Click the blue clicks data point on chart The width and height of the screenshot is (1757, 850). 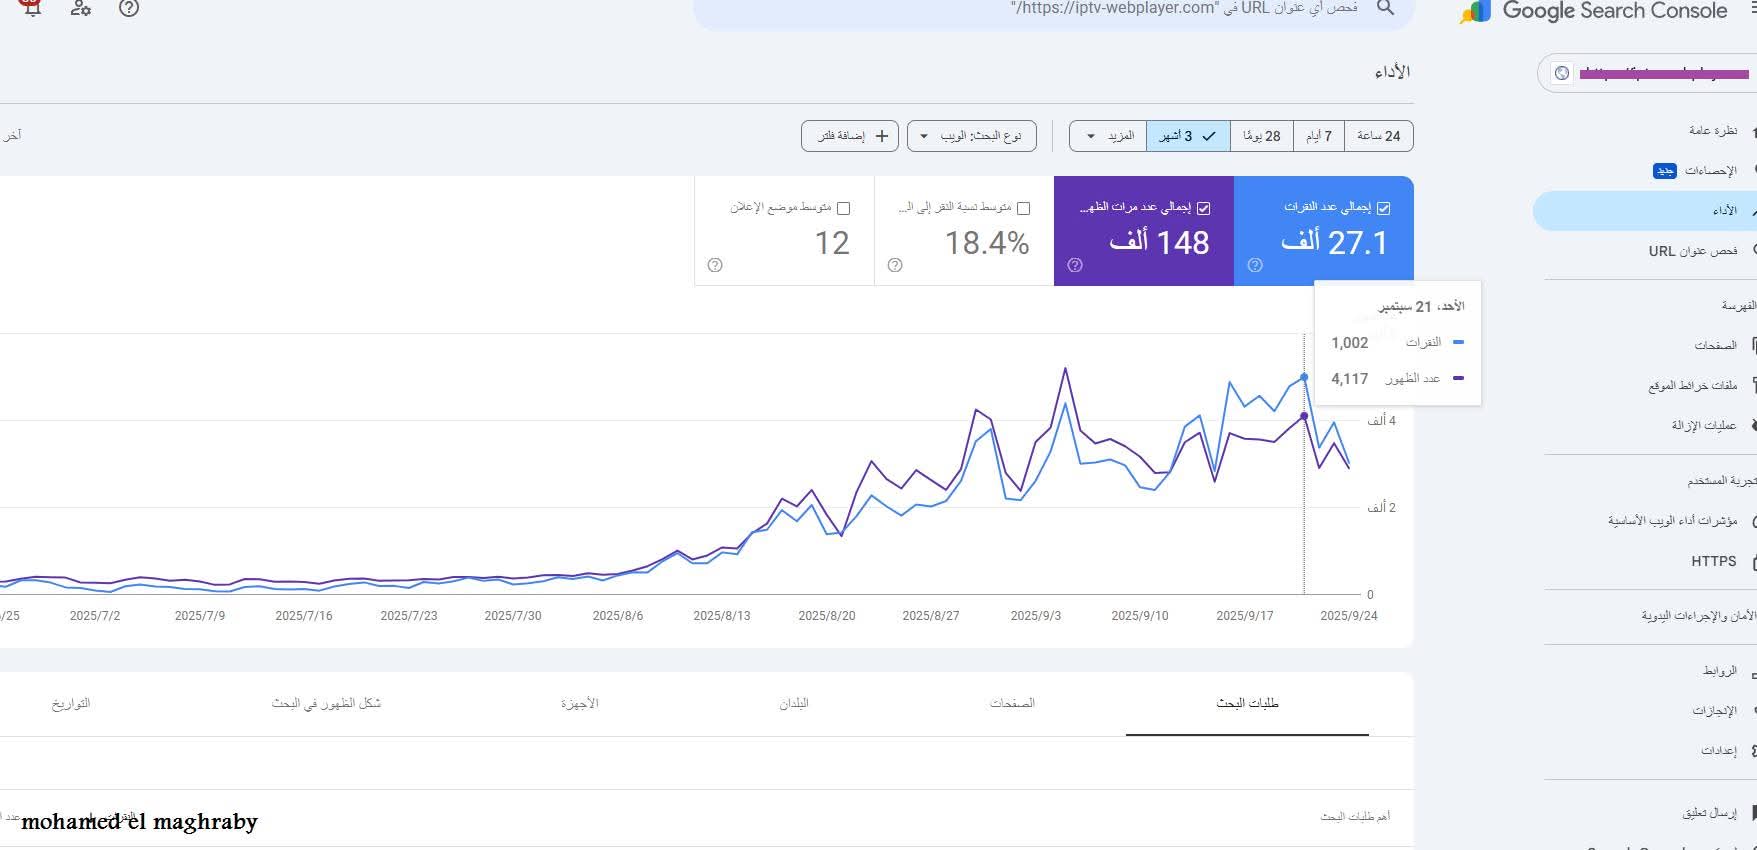click(x=1304, y=377)
